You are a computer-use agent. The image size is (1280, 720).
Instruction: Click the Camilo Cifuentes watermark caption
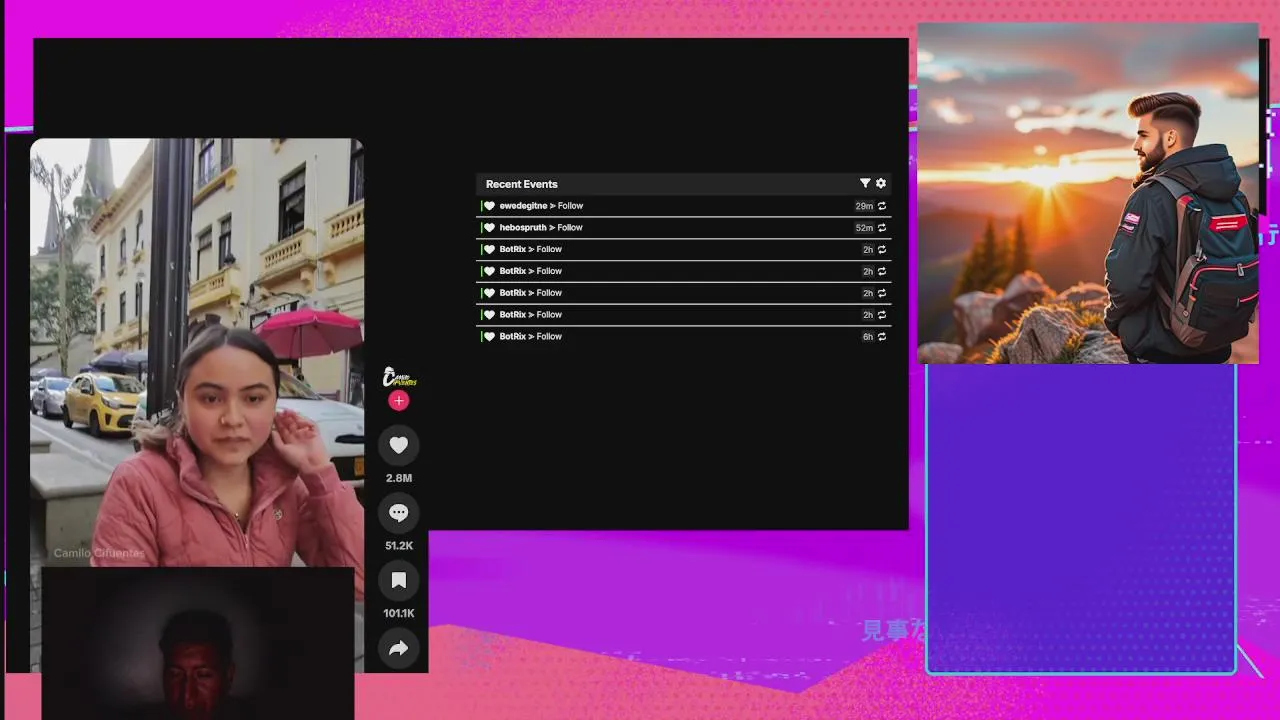(99, 553)
